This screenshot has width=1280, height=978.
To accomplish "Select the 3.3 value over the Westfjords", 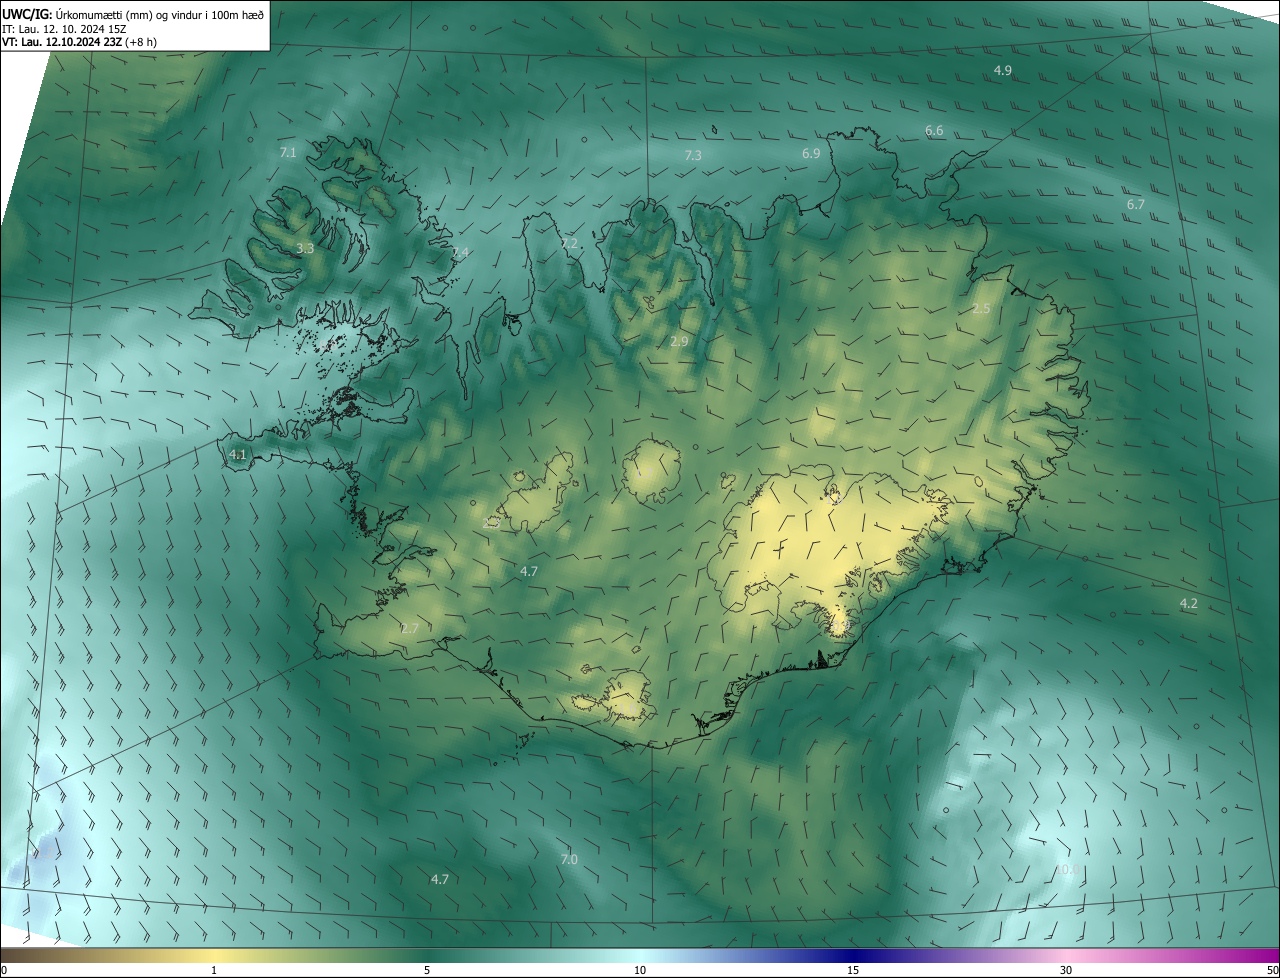I will click(306, 248).
